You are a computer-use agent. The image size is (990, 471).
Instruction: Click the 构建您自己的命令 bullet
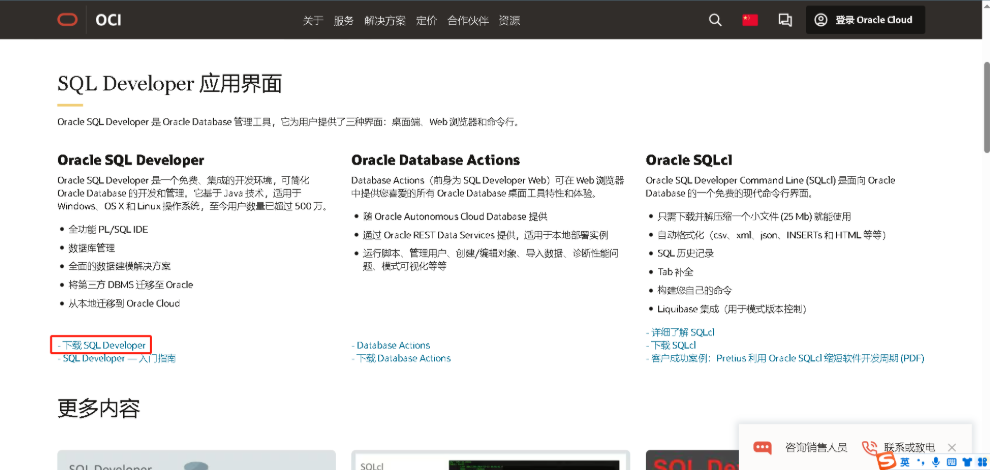tap(694, 290)
